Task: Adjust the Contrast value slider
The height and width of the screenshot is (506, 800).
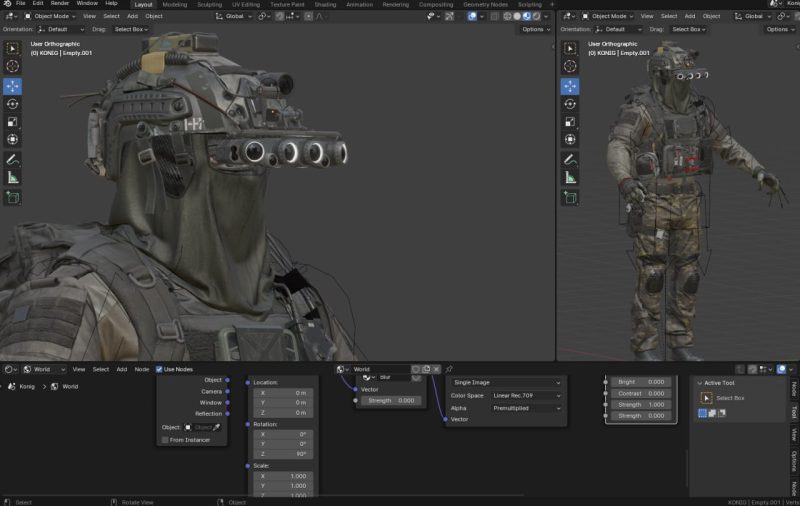Action: click(x=640, y=393)
